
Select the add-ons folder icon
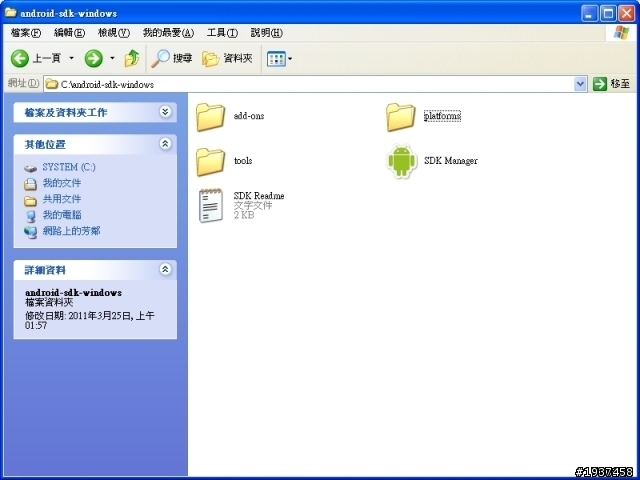coord(210,117)
